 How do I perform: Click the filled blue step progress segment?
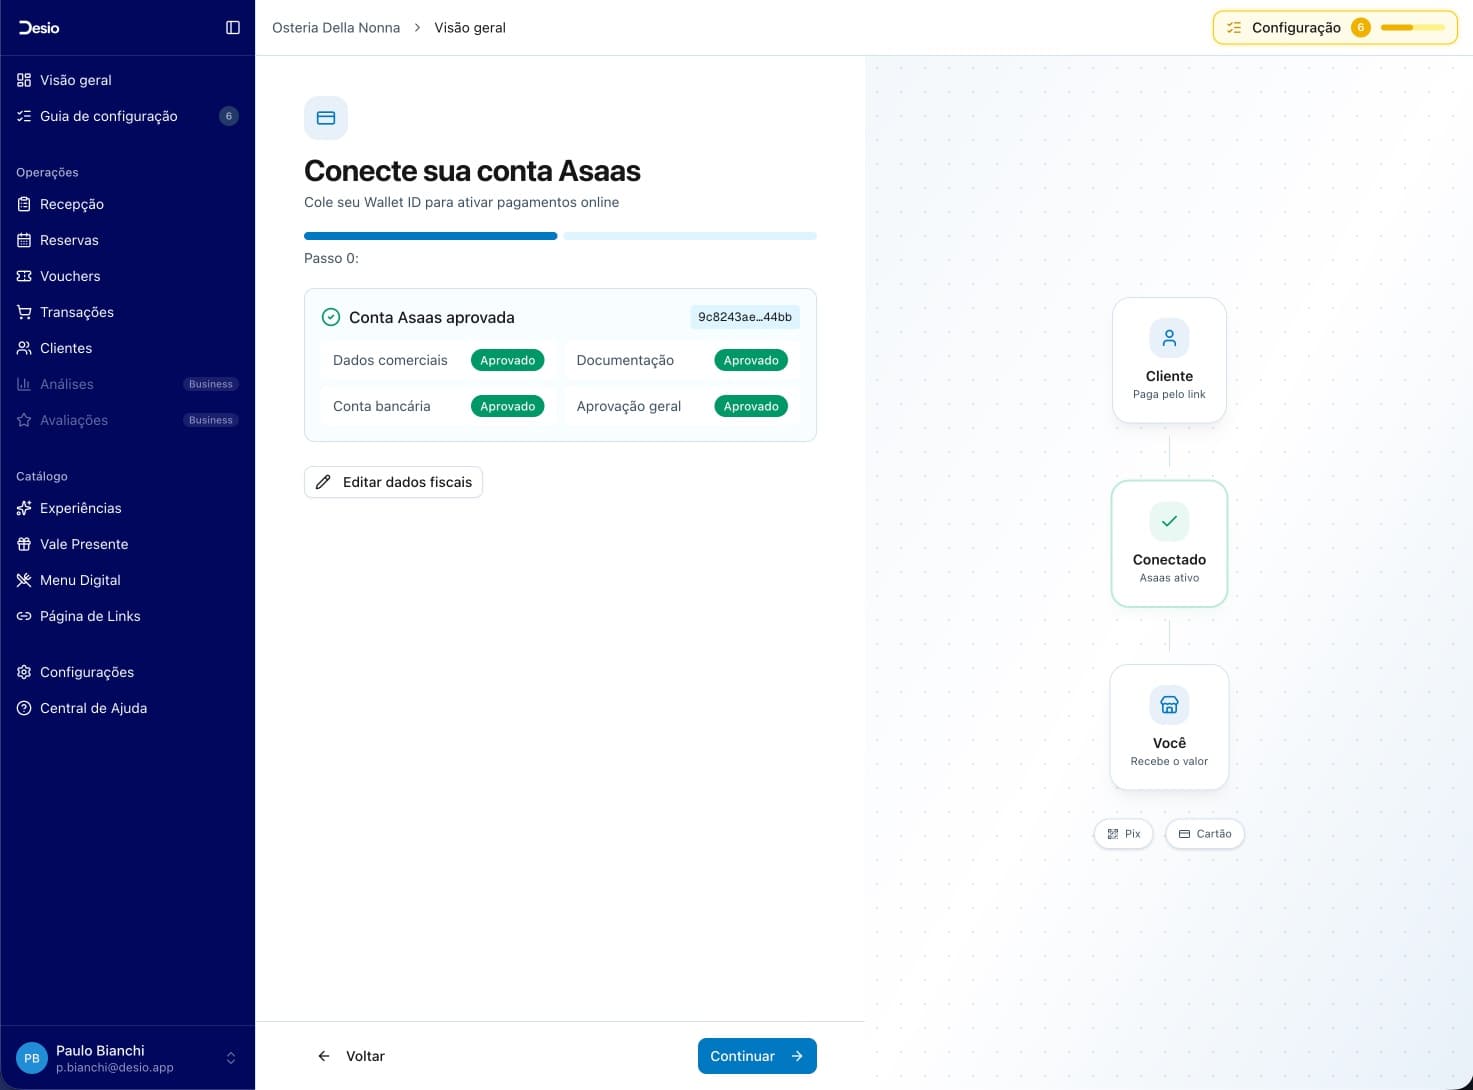click(x=430, y=236)
